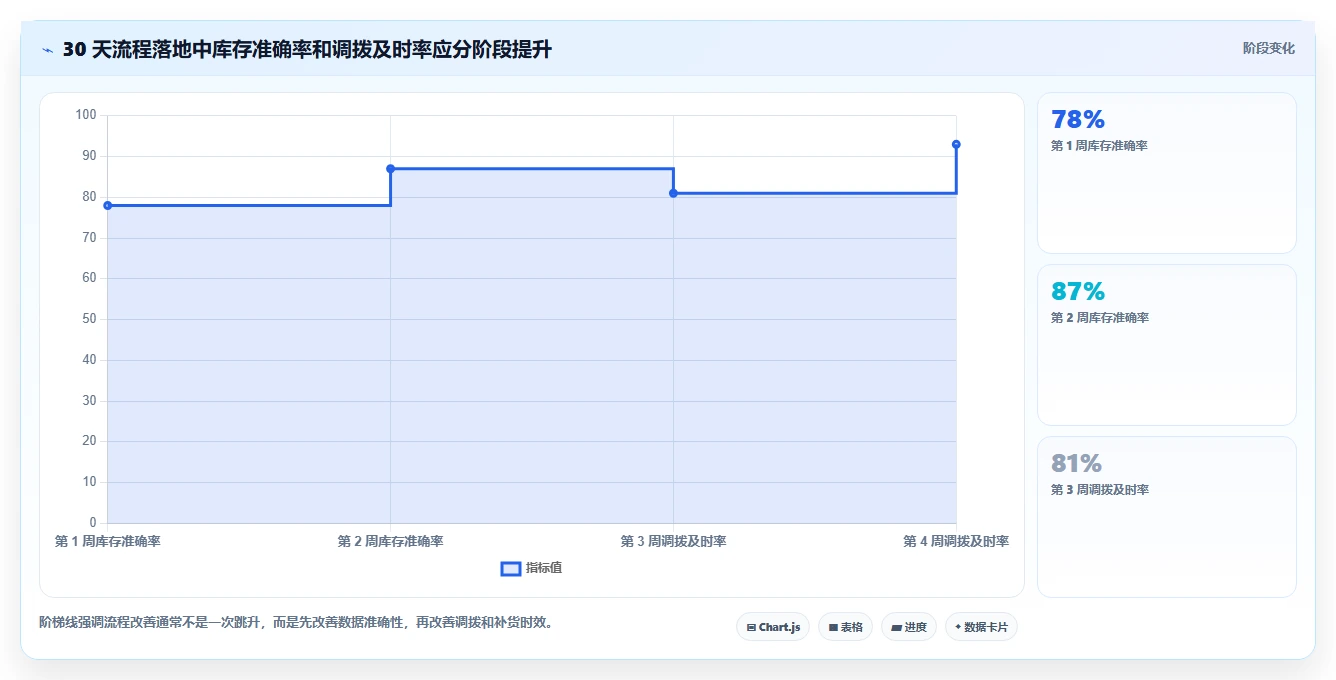Toggle the 指标值 legend entry
The height and width of the screenshot is (680, 1336).
point(532,568)
